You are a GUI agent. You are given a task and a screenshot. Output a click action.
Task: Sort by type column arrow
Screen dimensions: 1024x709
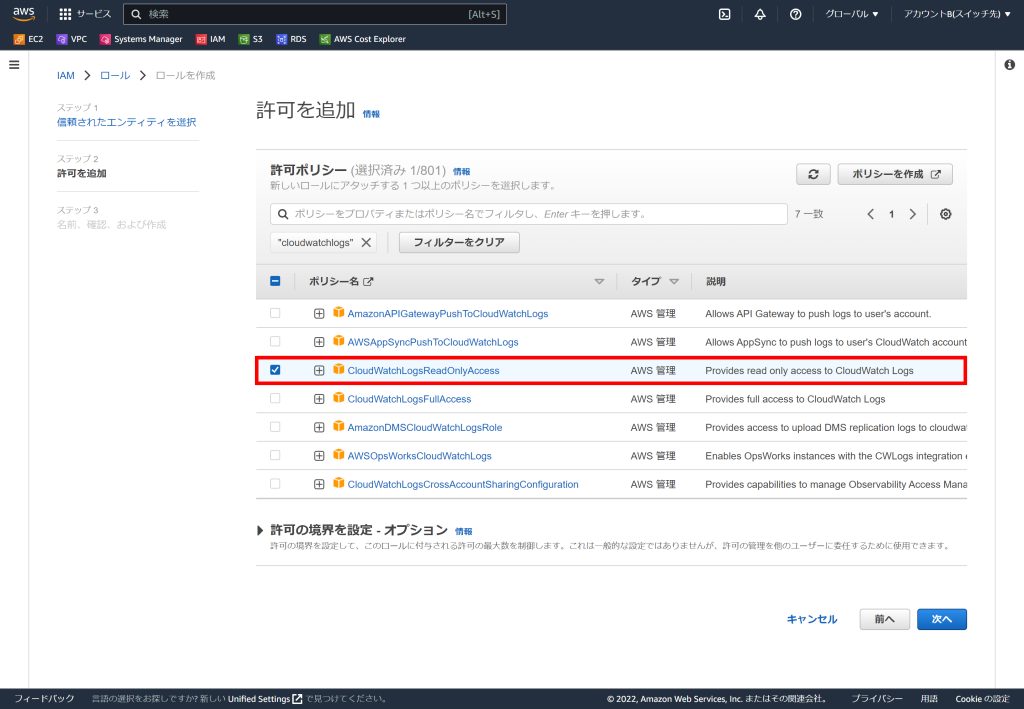pos(674,281)
